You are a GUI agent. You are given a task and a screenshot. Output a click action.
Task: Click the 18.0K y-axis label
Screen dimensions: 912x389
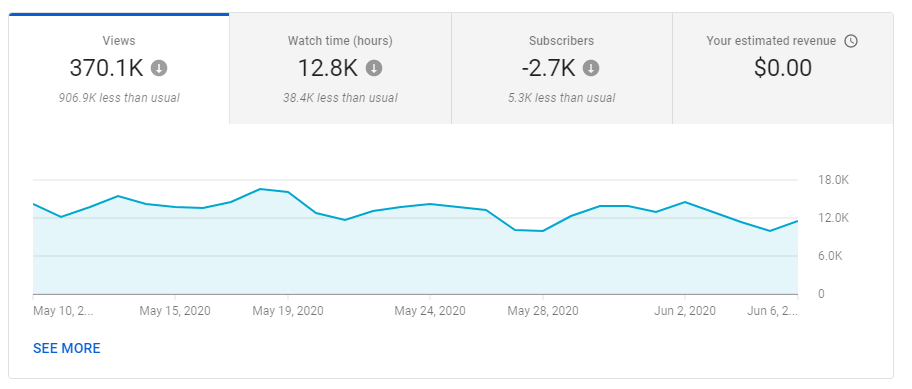[833, 180]
